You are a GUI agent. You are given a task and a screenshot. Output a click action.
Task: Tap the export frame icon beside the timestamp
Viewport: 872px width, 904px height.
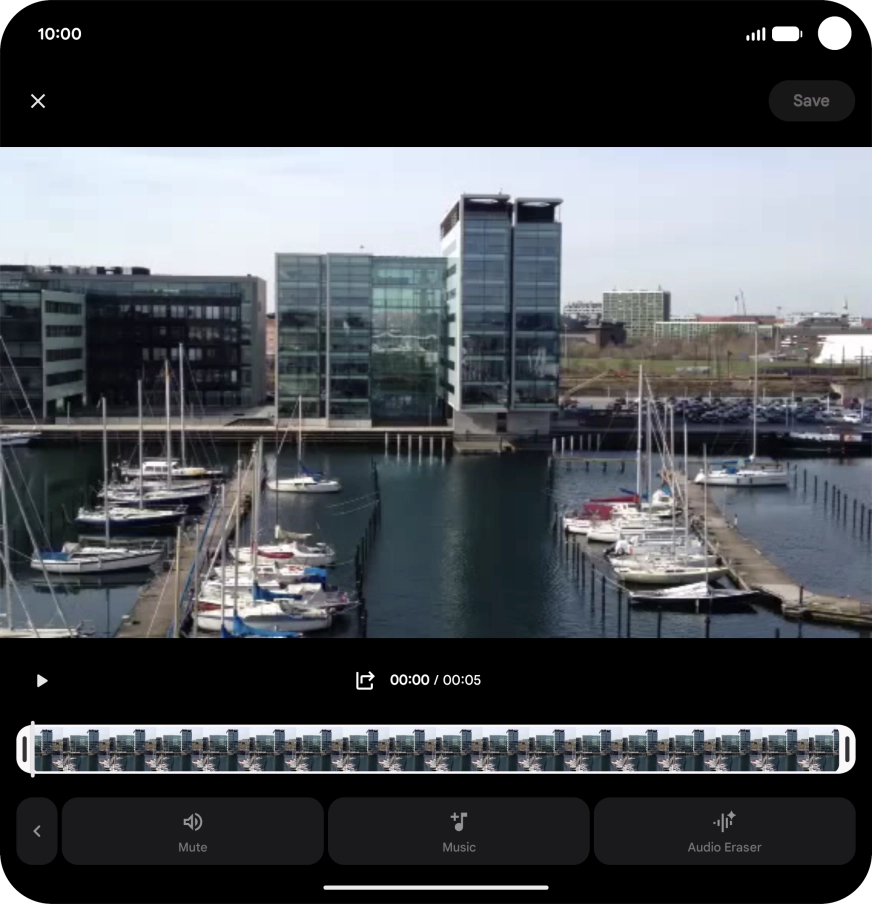click(x=365, y=680)
